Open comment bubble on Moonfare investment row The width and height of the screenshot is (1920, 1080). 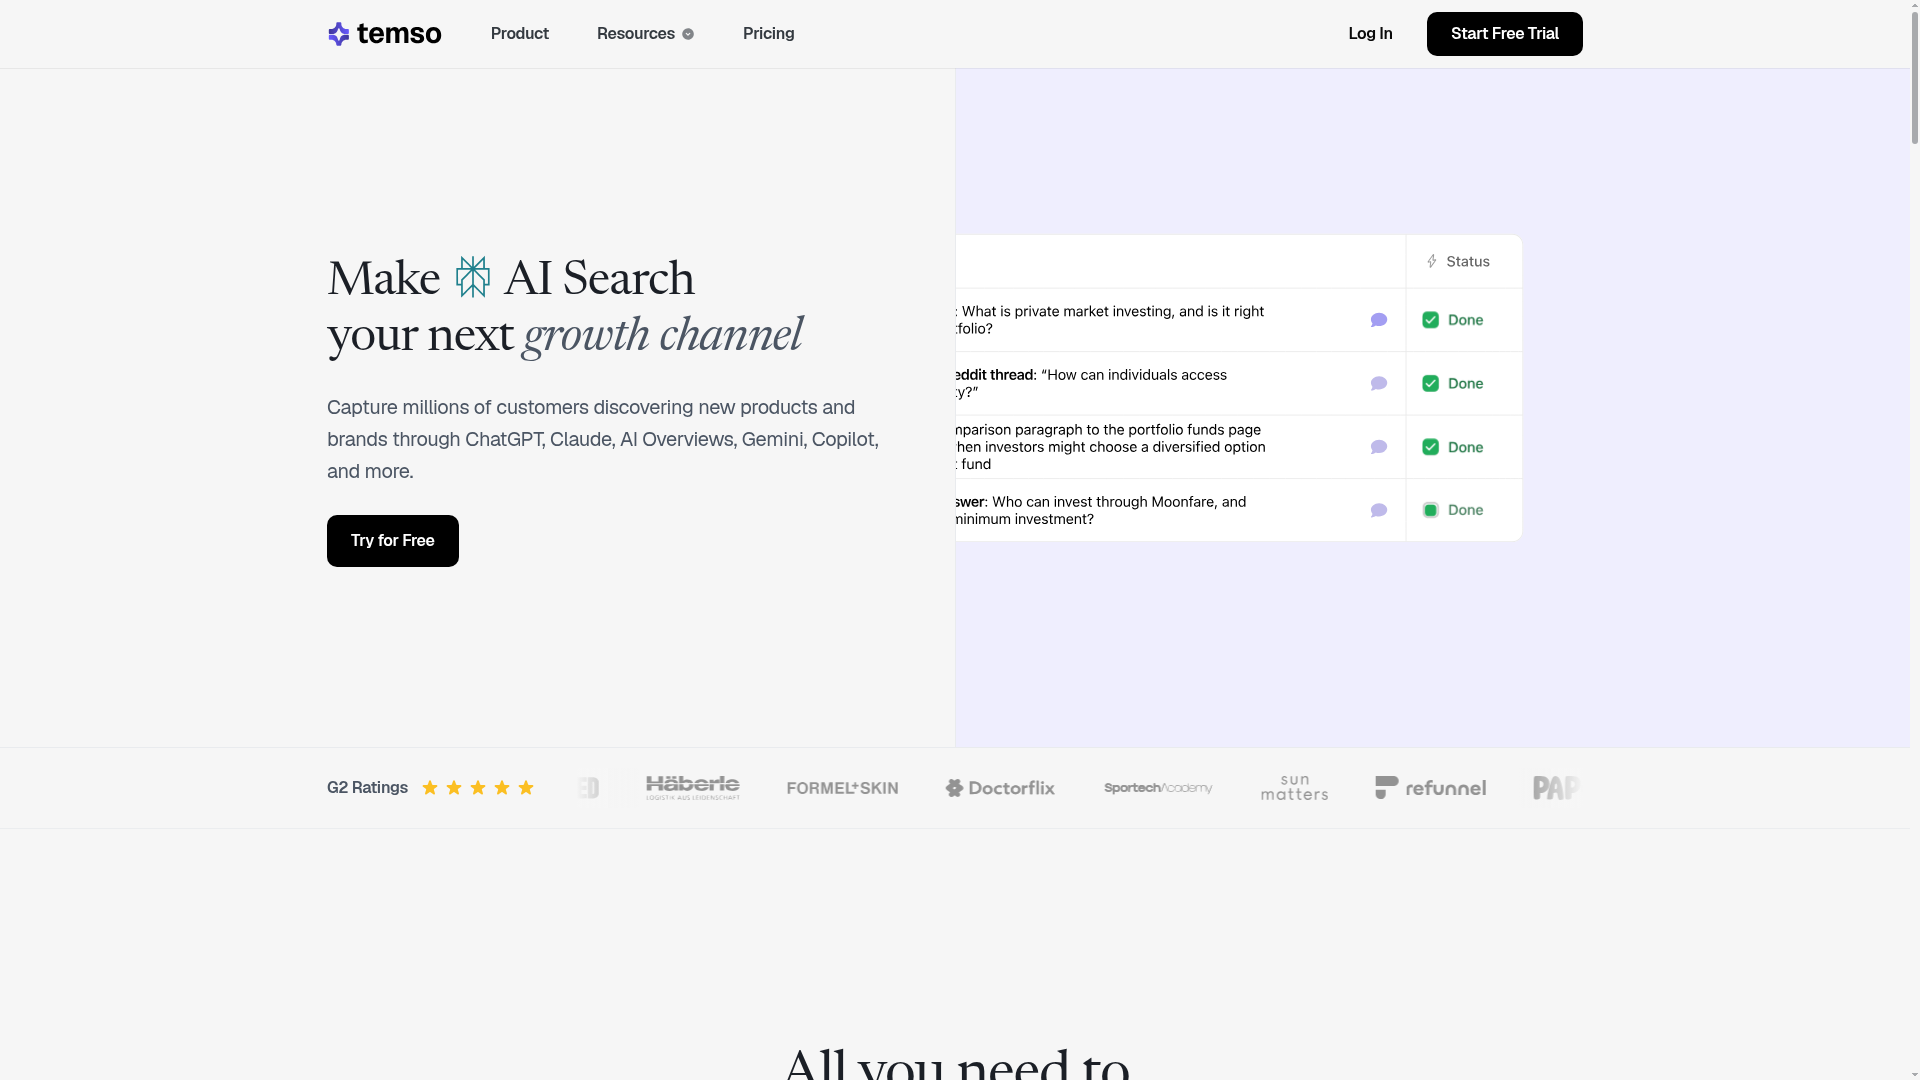pyautogui.click(x=1379, y=511)
